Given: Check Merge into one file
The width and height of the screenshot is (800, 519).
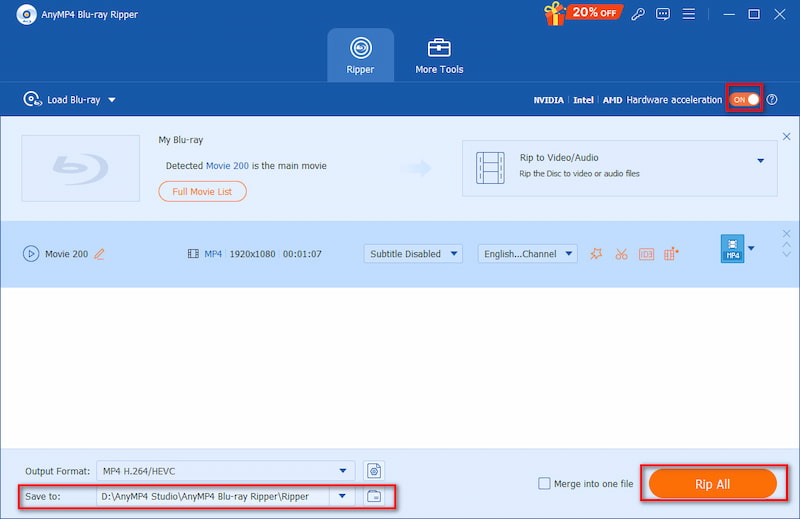Looking at the screenshot, I should (x=545, y=484).
